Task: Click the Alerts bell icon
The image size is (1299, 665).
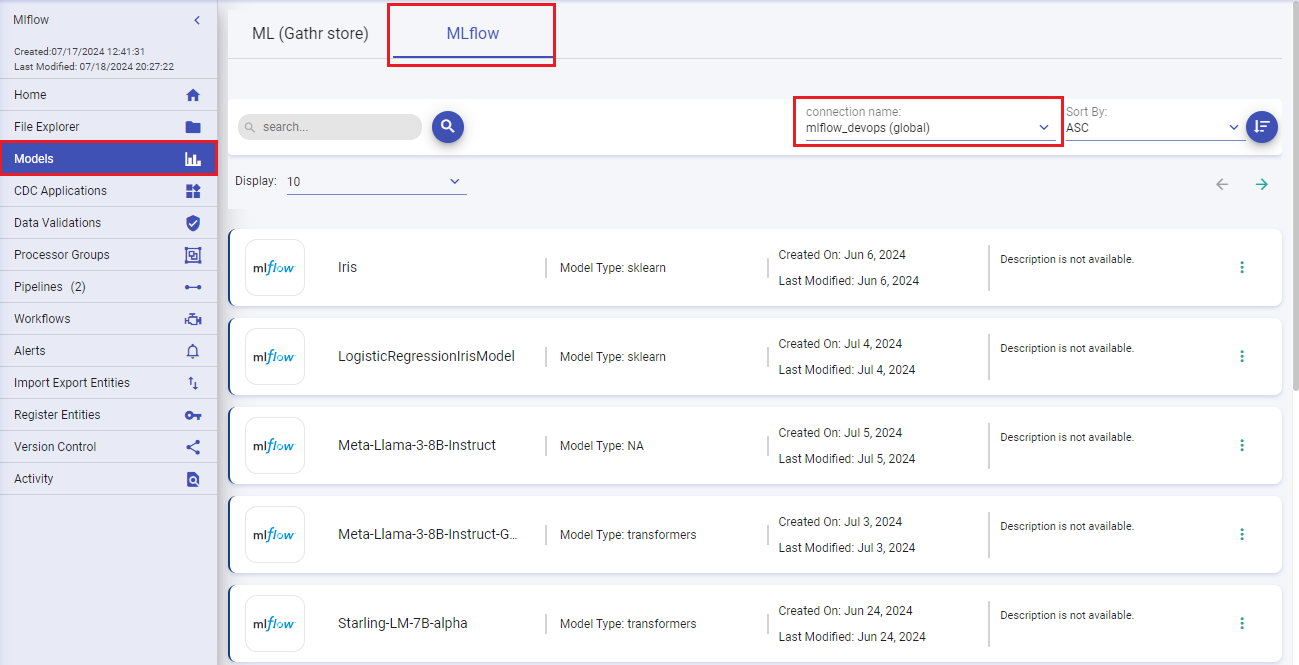Action: click(193, 351)
